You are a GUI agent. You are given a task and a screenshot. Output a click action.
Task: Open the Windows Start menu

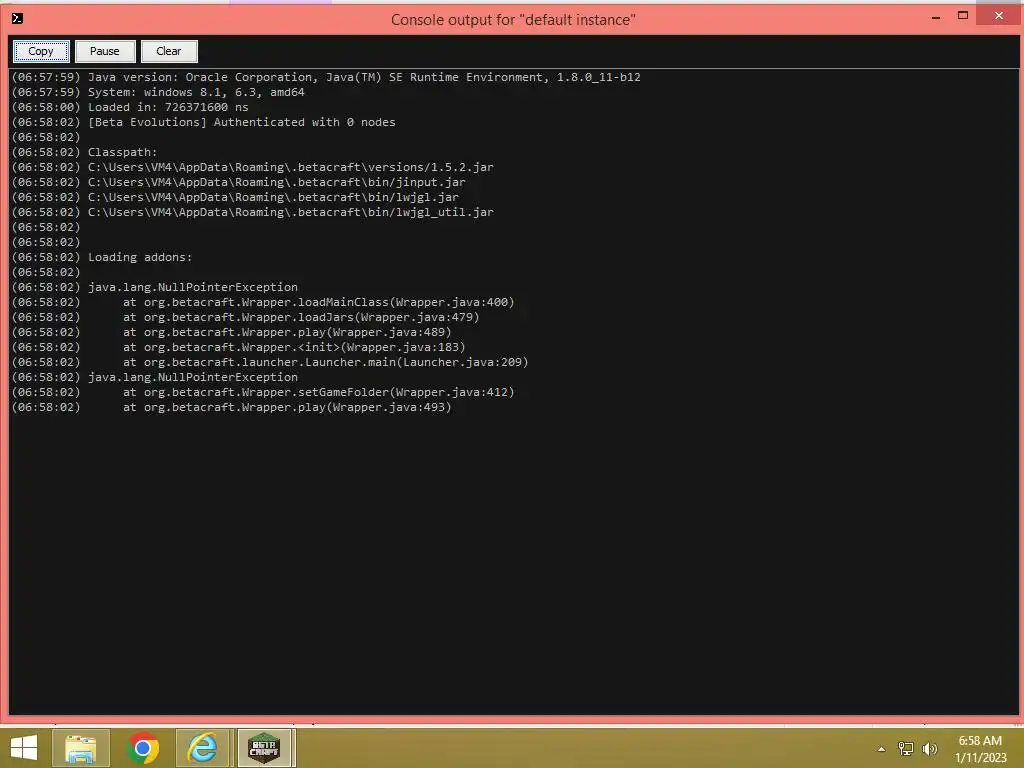(24, 748)
